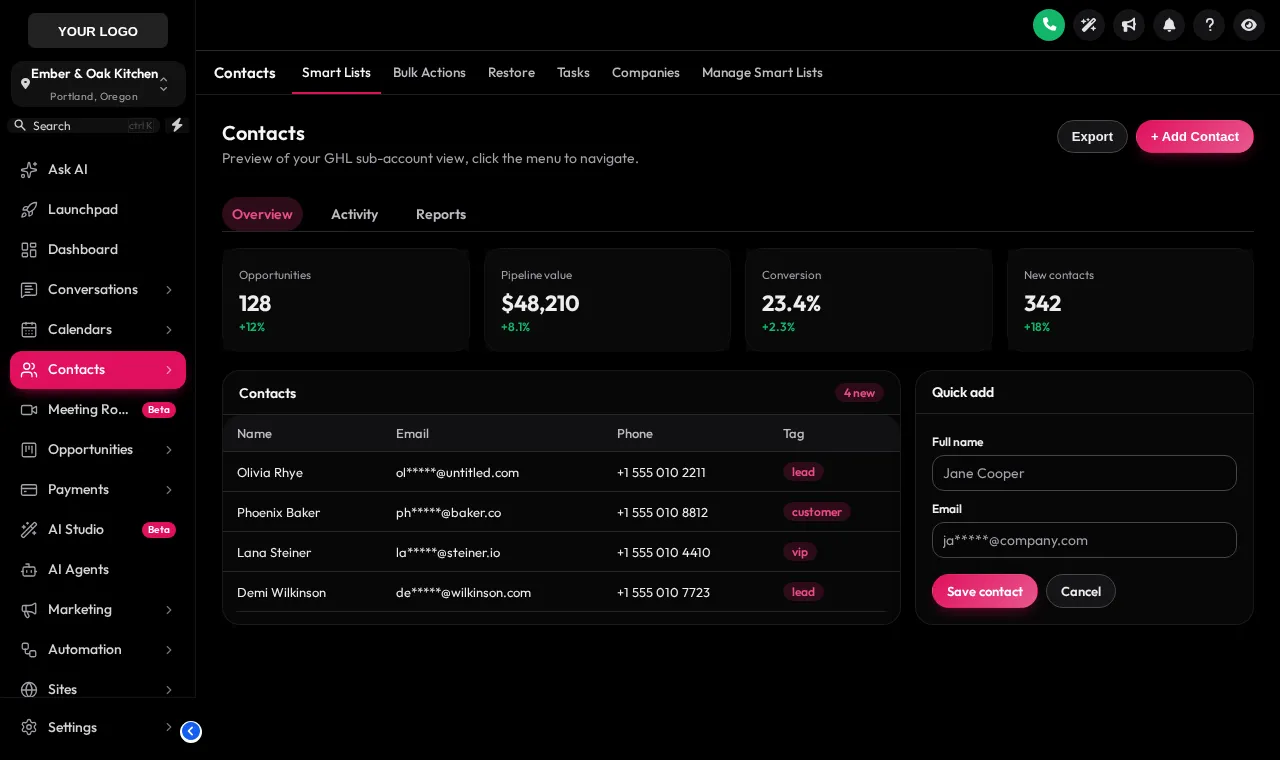Expand the Conversations submenu chevron

169,290
